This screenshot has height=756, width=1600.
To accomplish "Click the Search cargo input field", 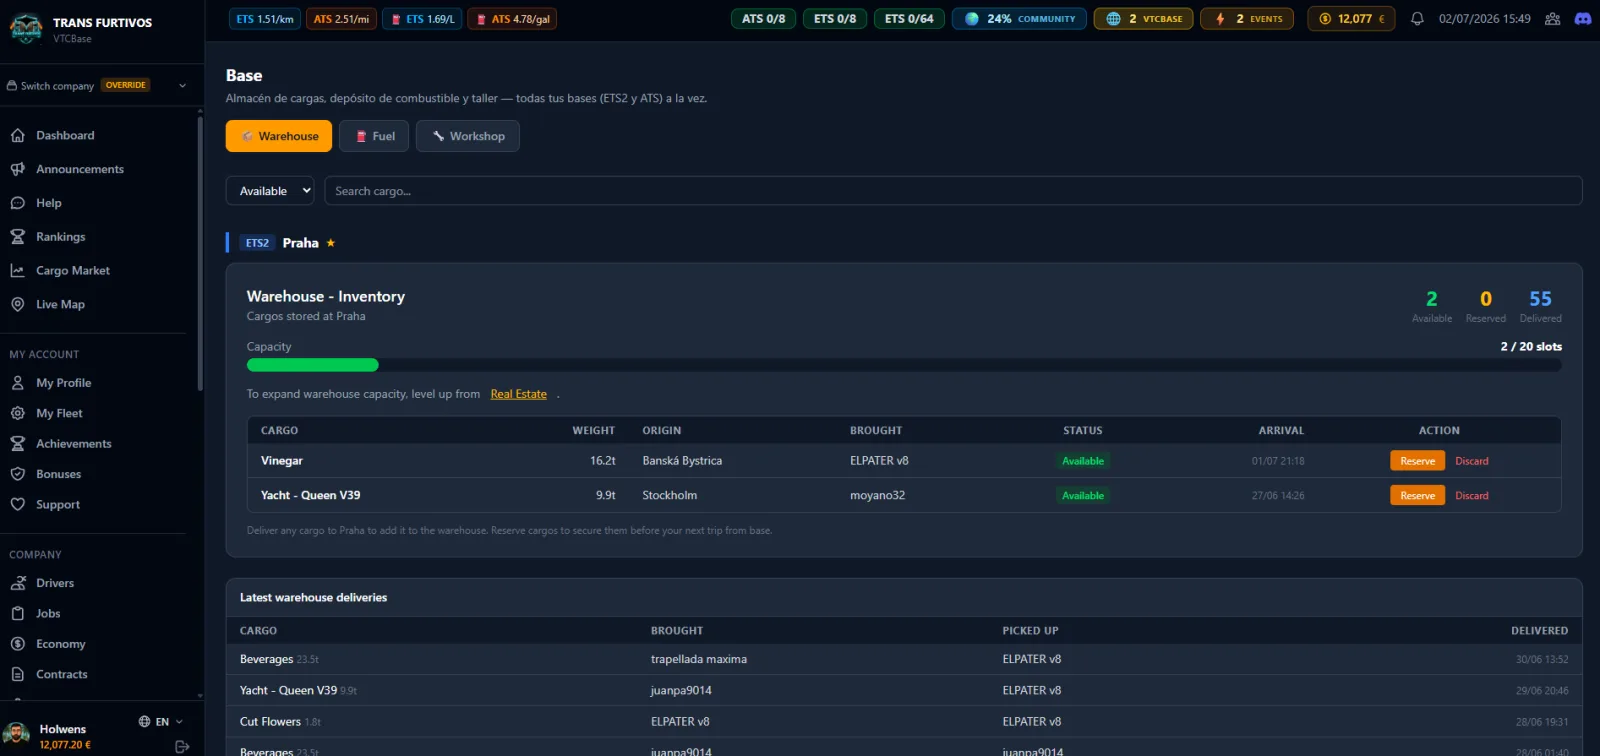I will [953, 191].
